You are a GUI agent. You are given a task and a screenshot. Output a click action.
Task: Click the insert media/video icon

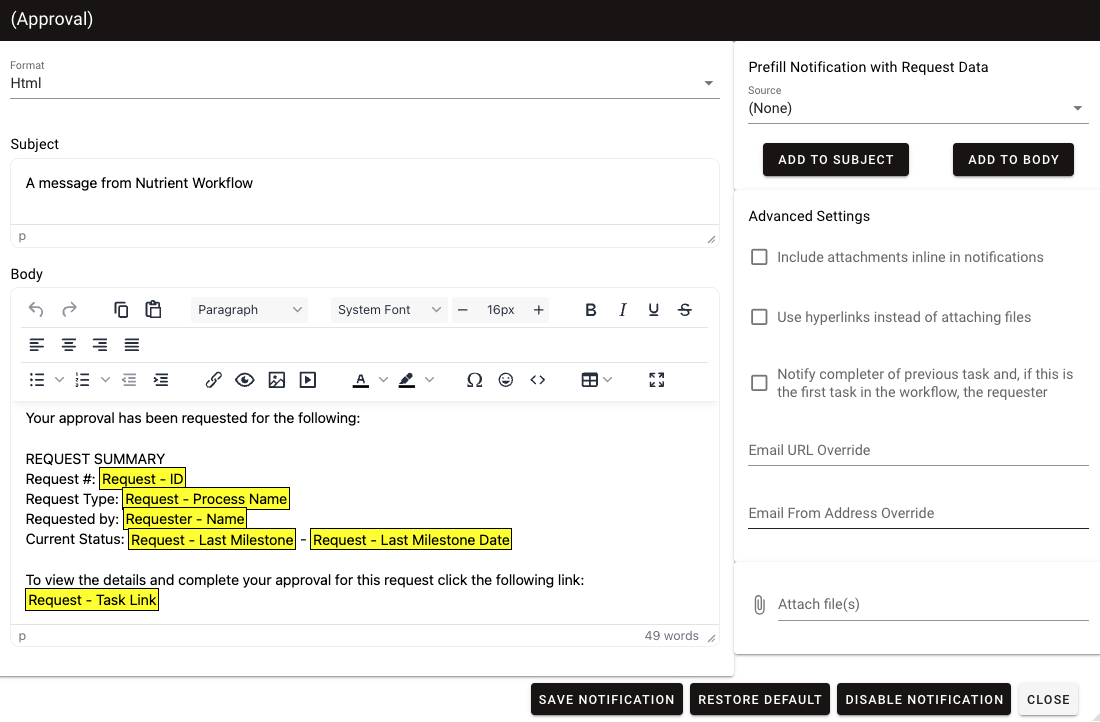point(308,380)
